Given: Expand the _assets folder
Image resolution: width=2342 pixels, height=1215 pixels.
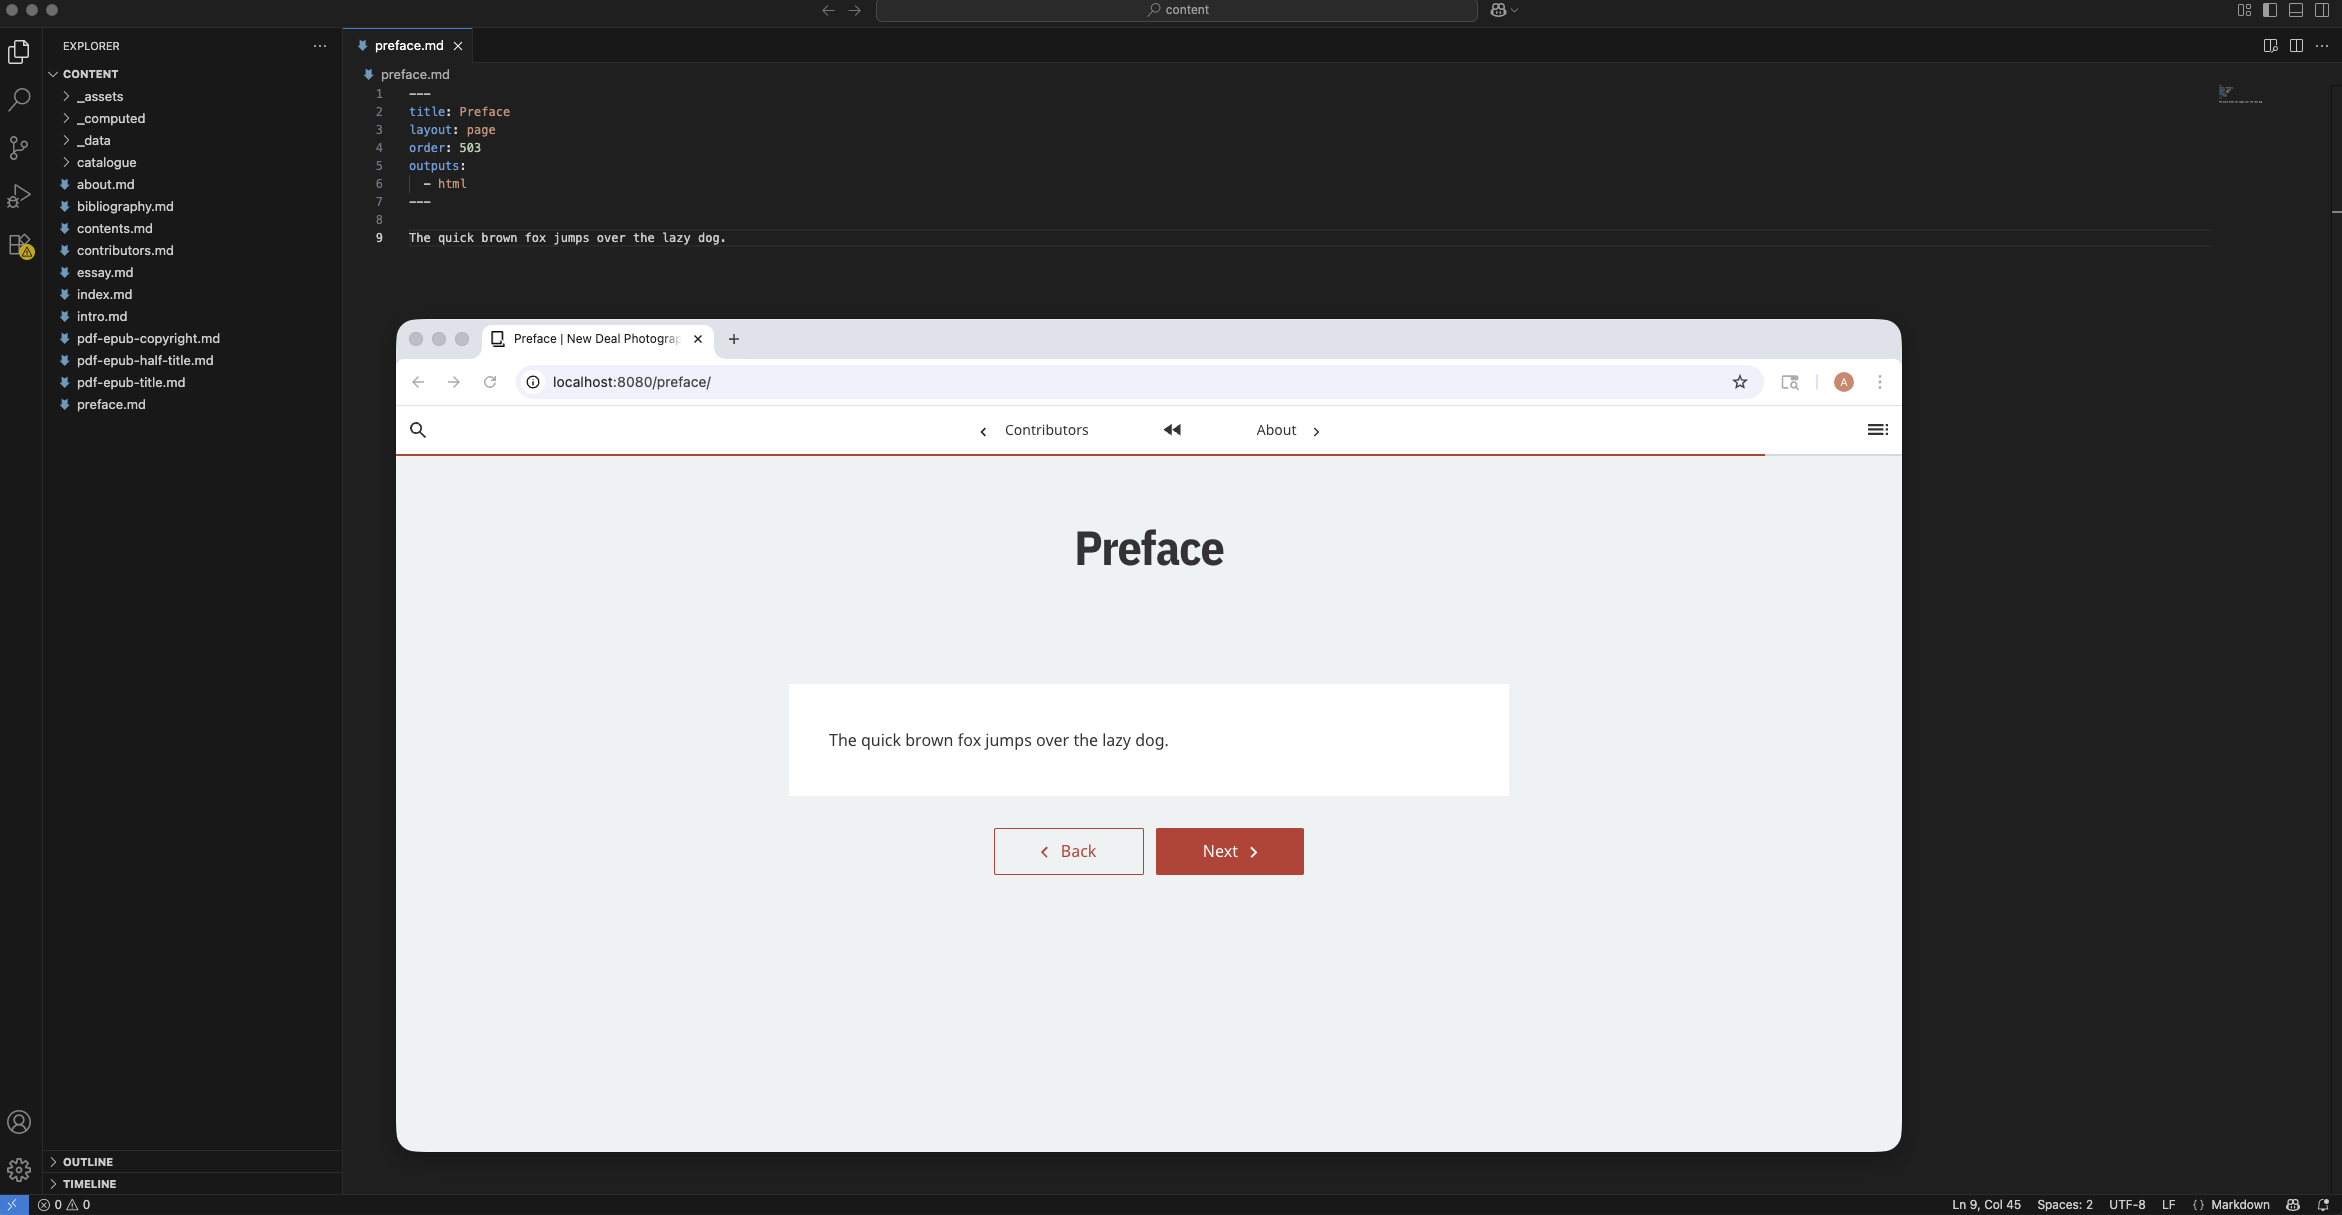Looking at the screenshot, I should pyautogui.click(x=99, y=96).
